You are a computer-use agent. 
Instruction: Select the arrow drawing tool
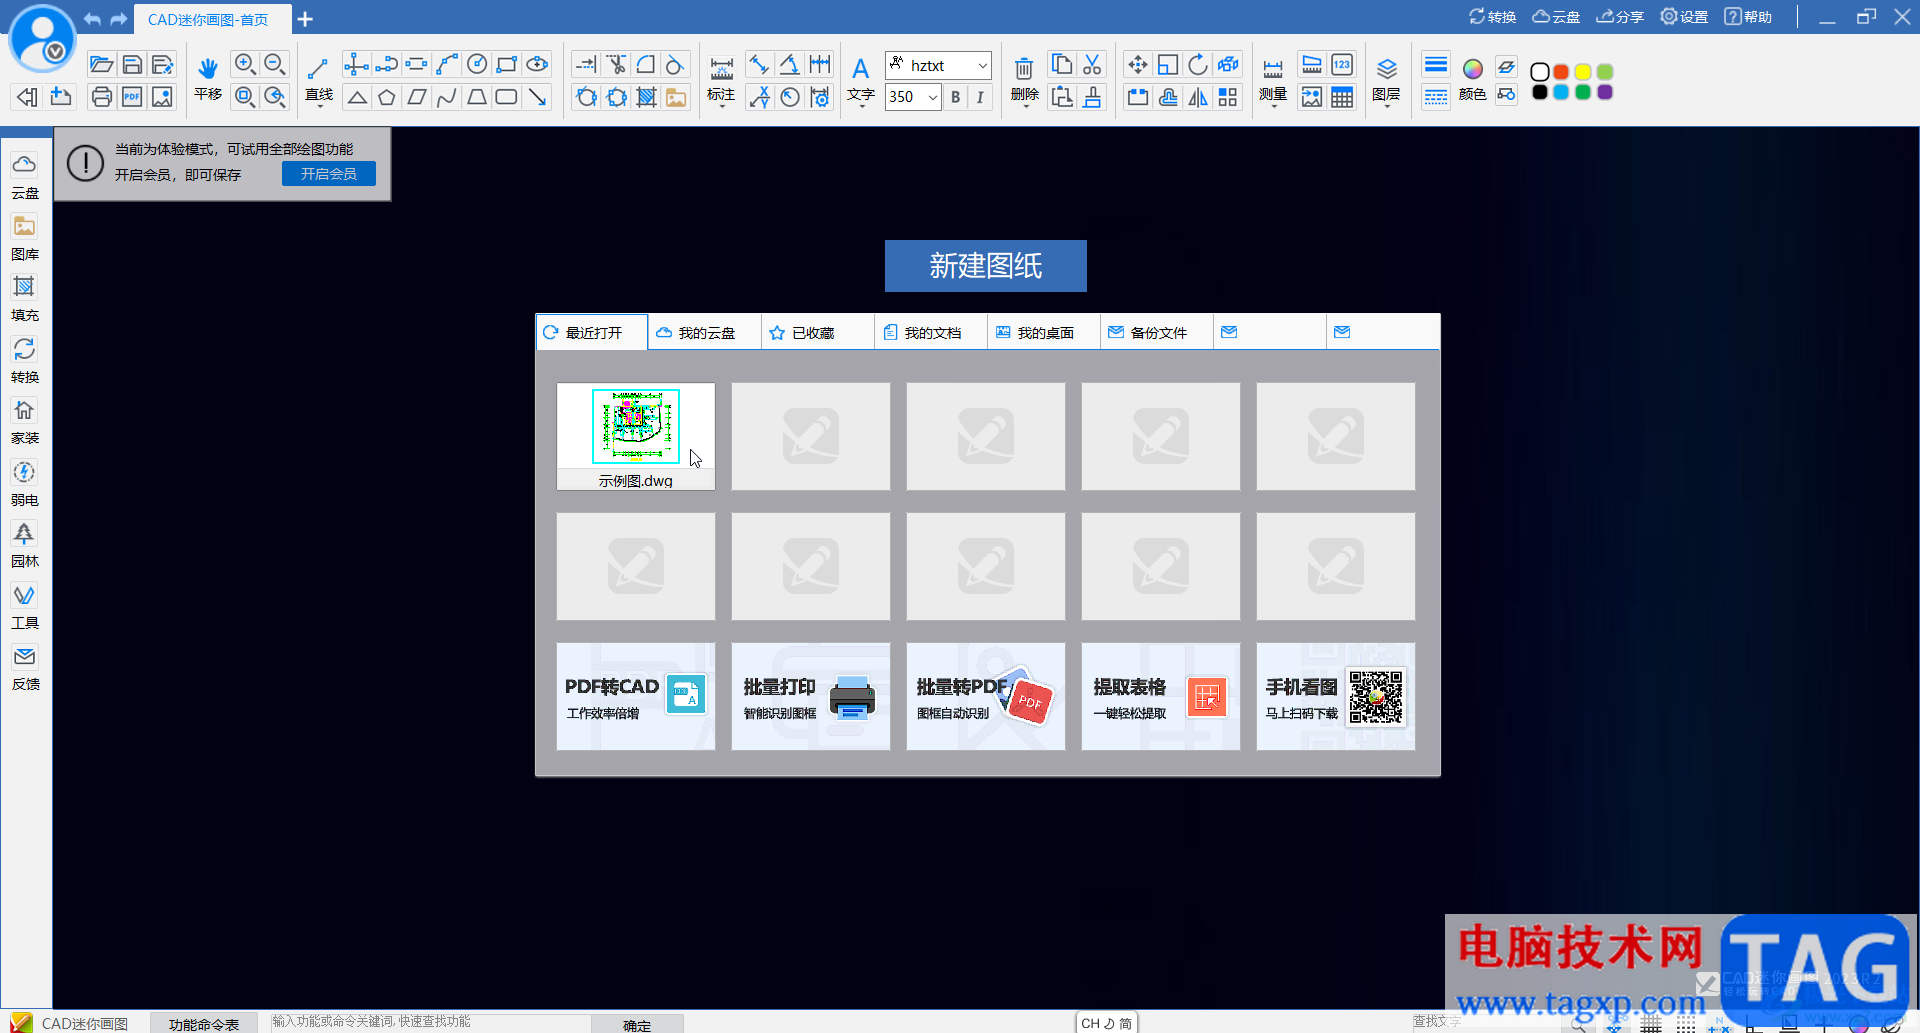[538, 97]
